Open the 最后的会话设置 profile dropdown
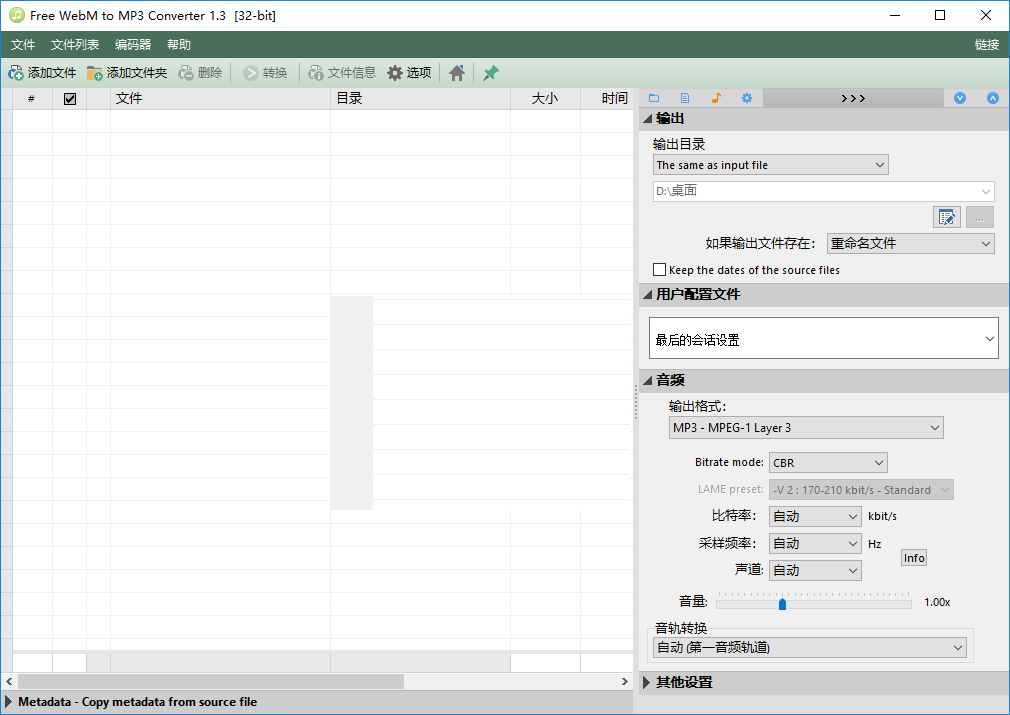The width and height of the screenshot is (1010, 715). coord(823,338)
